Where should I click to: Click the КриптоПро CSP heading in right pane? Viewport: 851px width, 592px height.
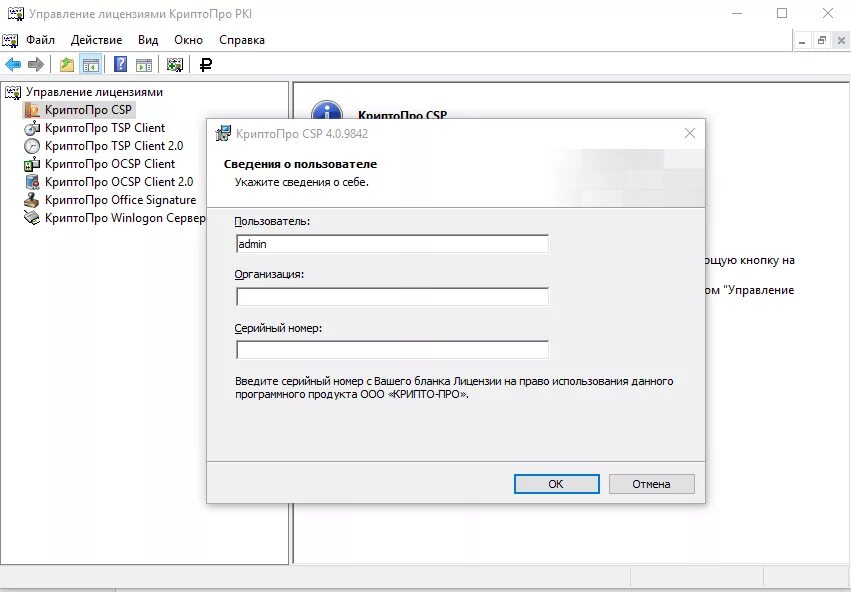pos(403,114)
